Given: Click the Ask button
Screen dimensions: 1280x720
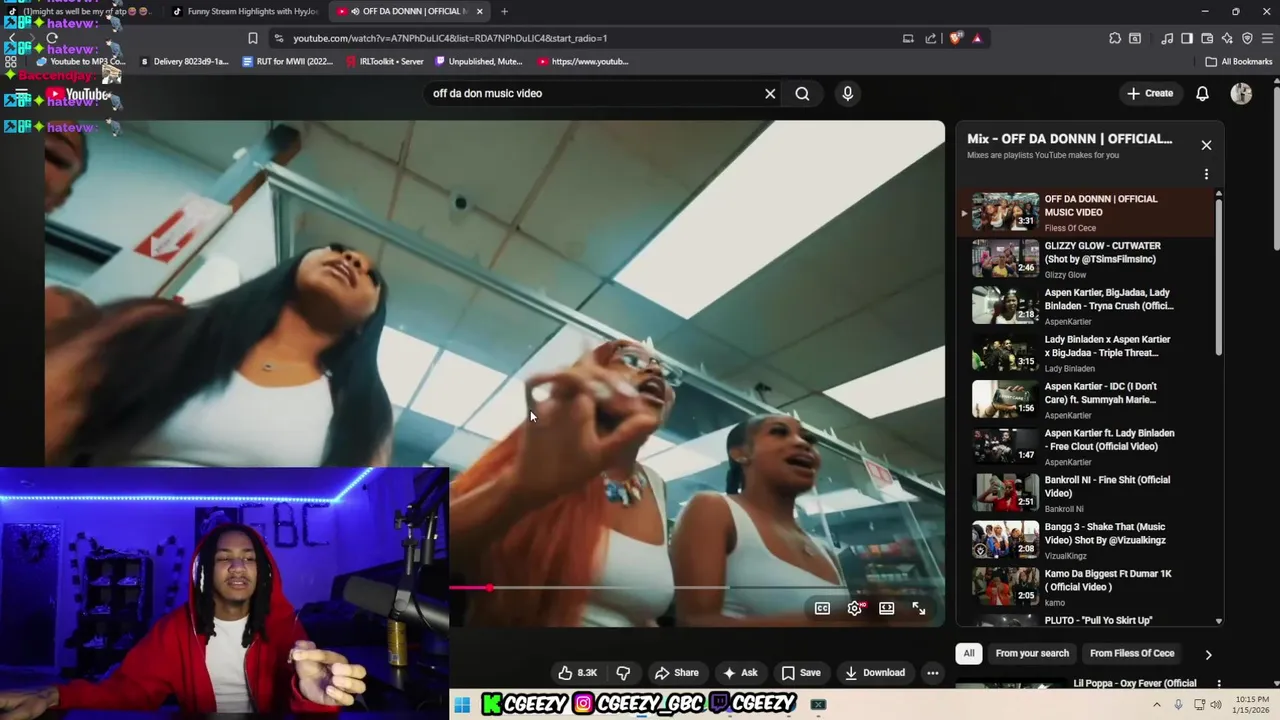Looking at the screenshot, I should click(x=741, y=673).
